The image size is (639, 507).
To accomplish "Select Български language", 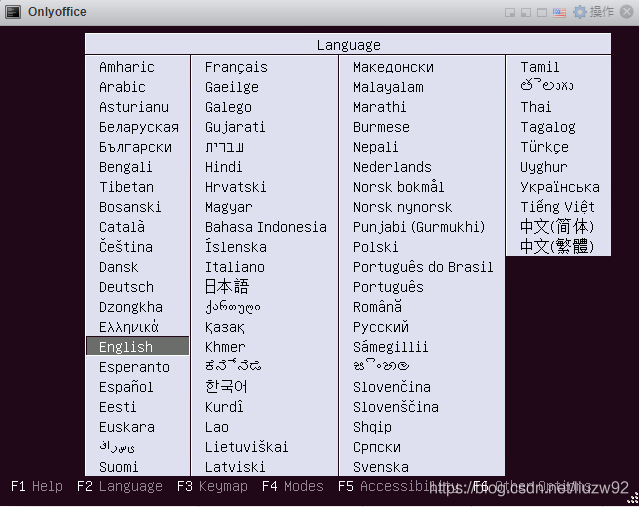I will [135, 147].
